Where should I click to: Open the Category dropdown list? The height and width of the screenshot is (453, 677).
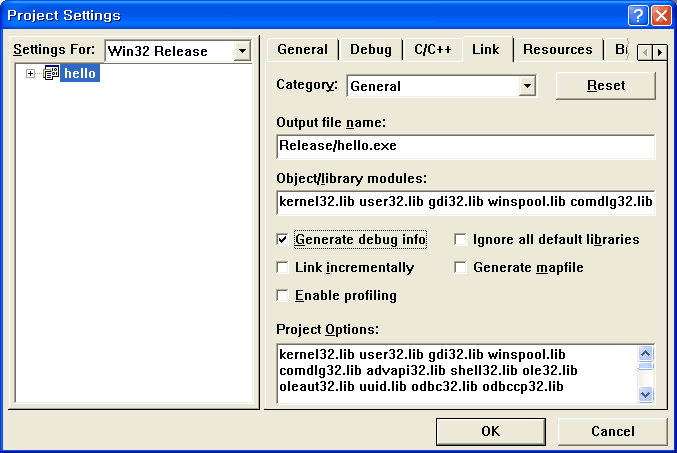point(527,86)
